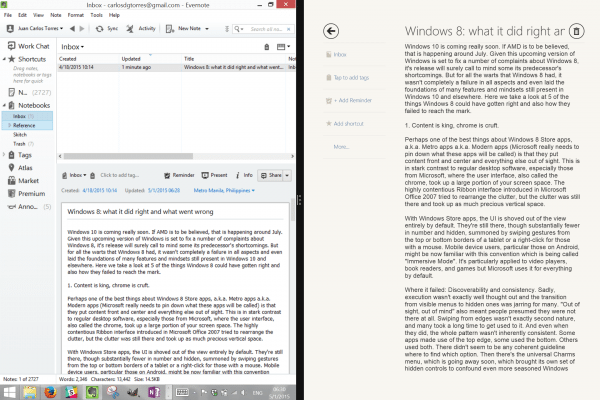Go forward with the right arrow
Screen dimensions: 600x400
point(82,29)
